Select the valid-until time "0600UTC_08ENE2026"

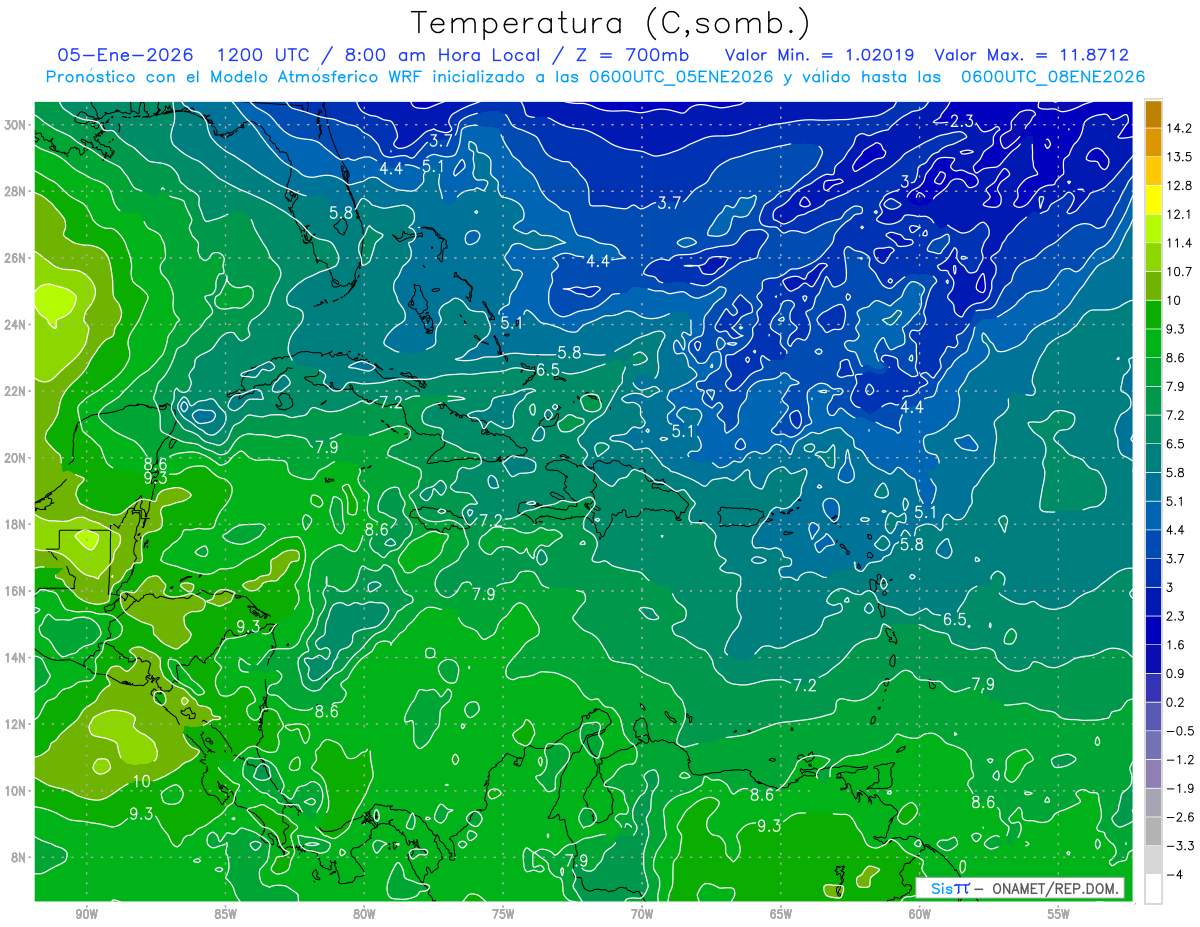(x=1053, y=77)
